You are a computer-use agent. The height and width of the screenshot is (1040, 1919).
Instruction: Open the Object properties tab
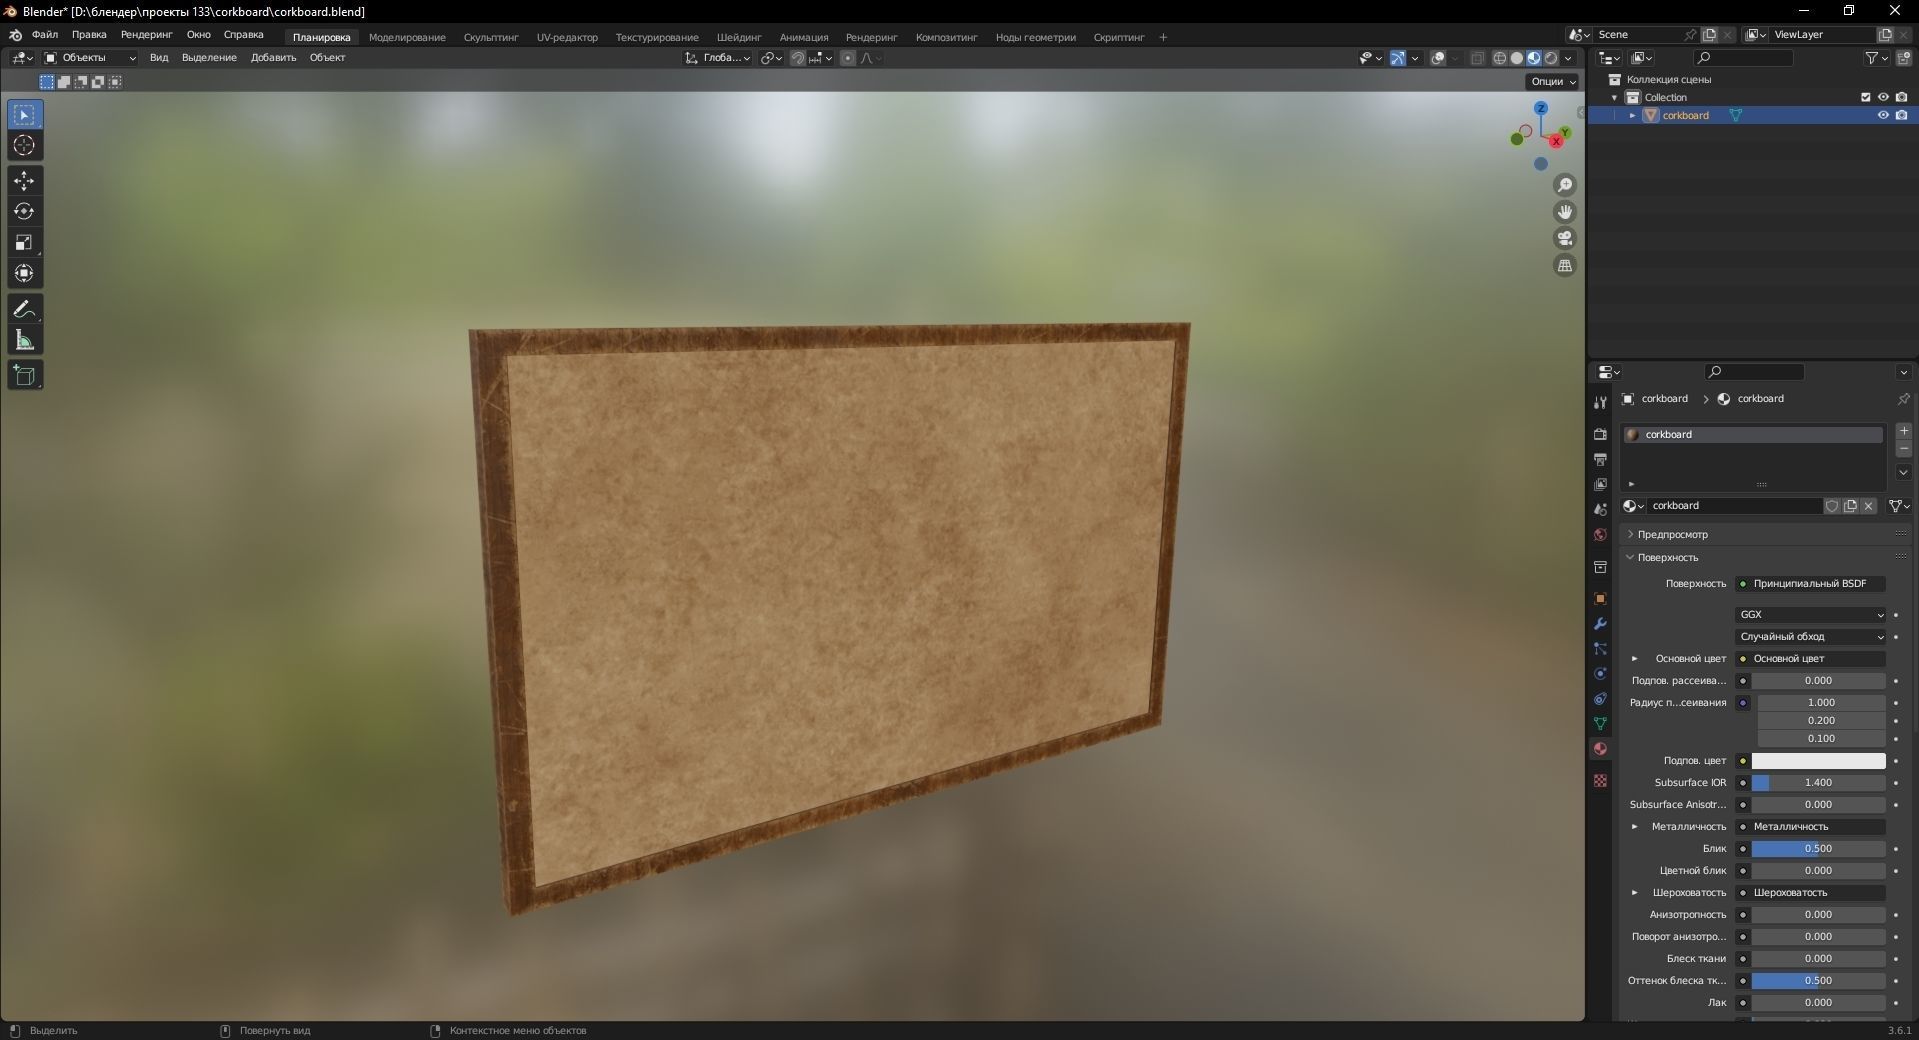1600,598
